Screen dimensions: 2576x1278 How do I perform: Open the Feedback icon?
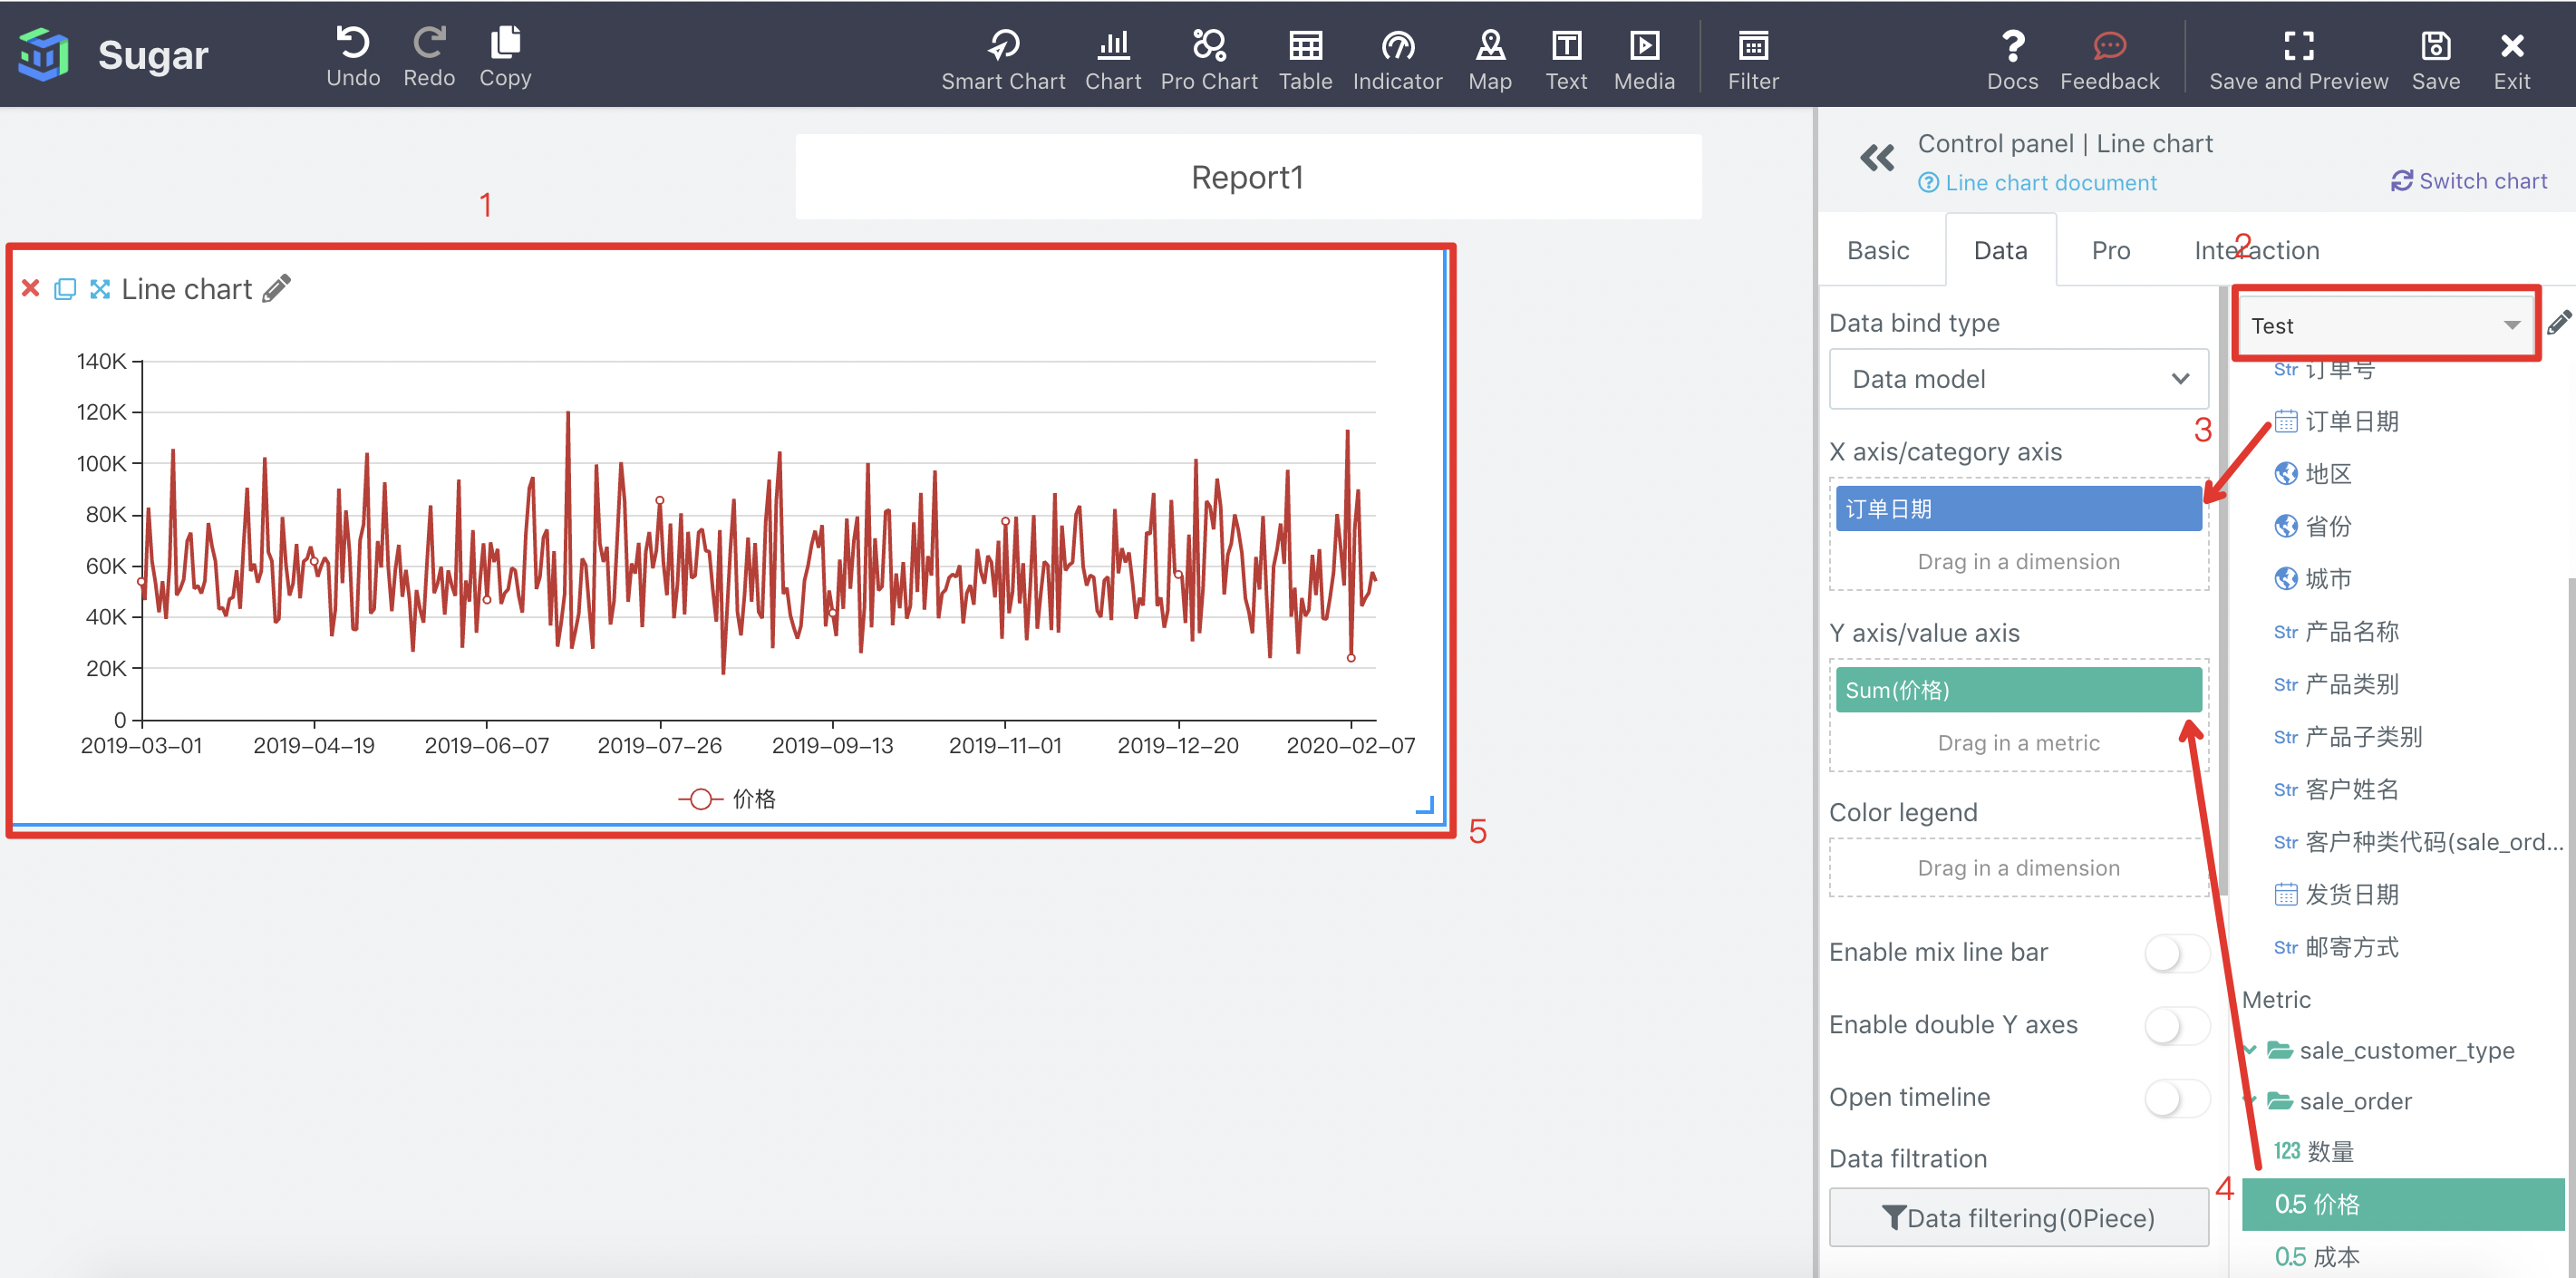(2109, 45)
